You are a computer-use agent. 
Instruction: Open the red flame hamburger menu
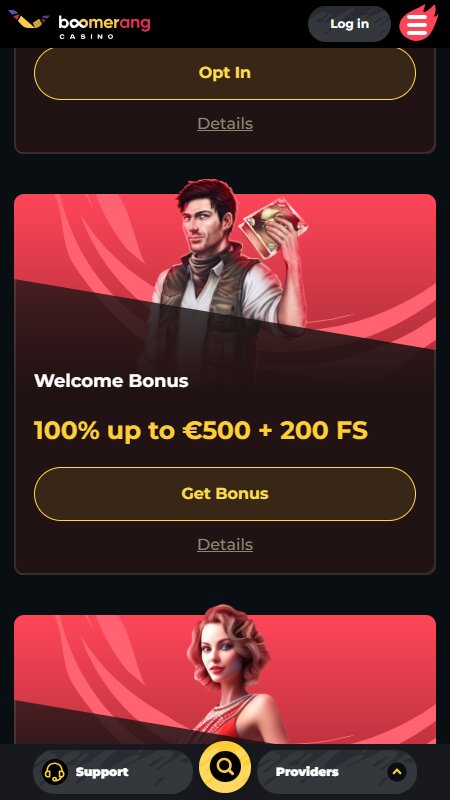(418, 23)
